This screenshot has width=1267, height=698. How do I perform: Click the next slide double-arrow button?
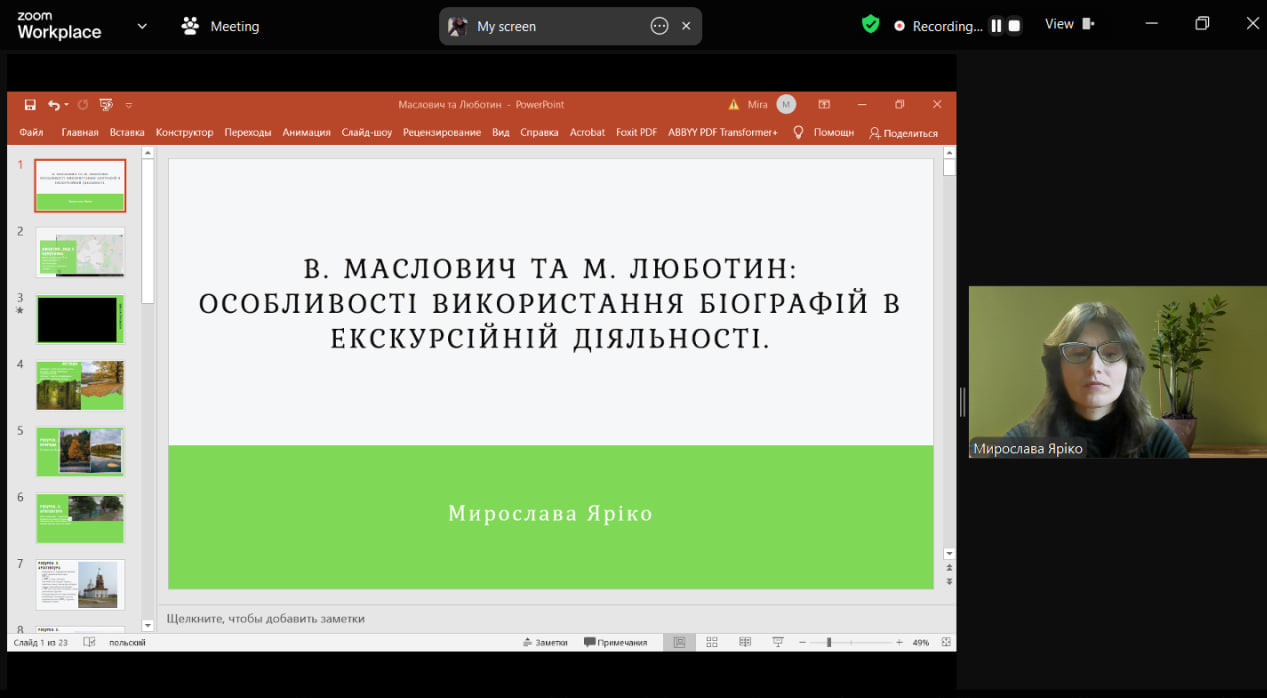[949, 581]
